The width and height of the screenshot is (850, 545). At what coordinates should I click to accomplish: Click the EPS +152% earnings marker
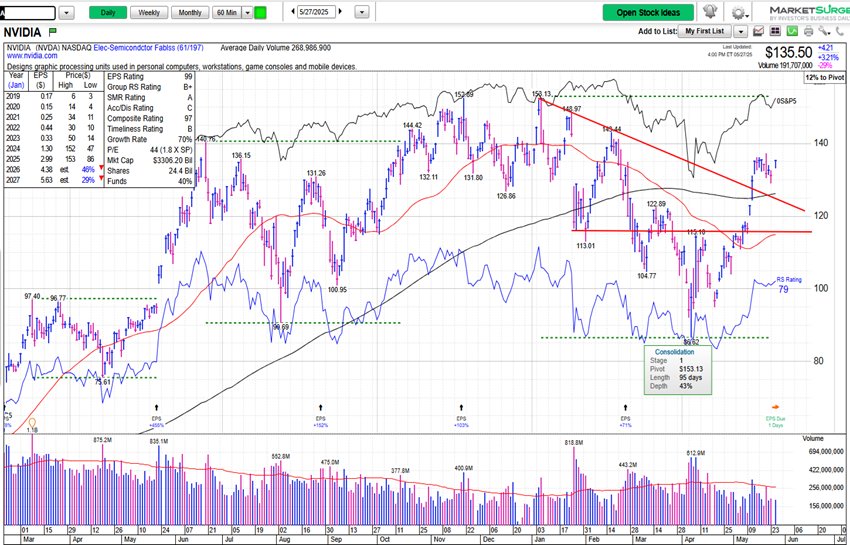click(x=320, y=407)
